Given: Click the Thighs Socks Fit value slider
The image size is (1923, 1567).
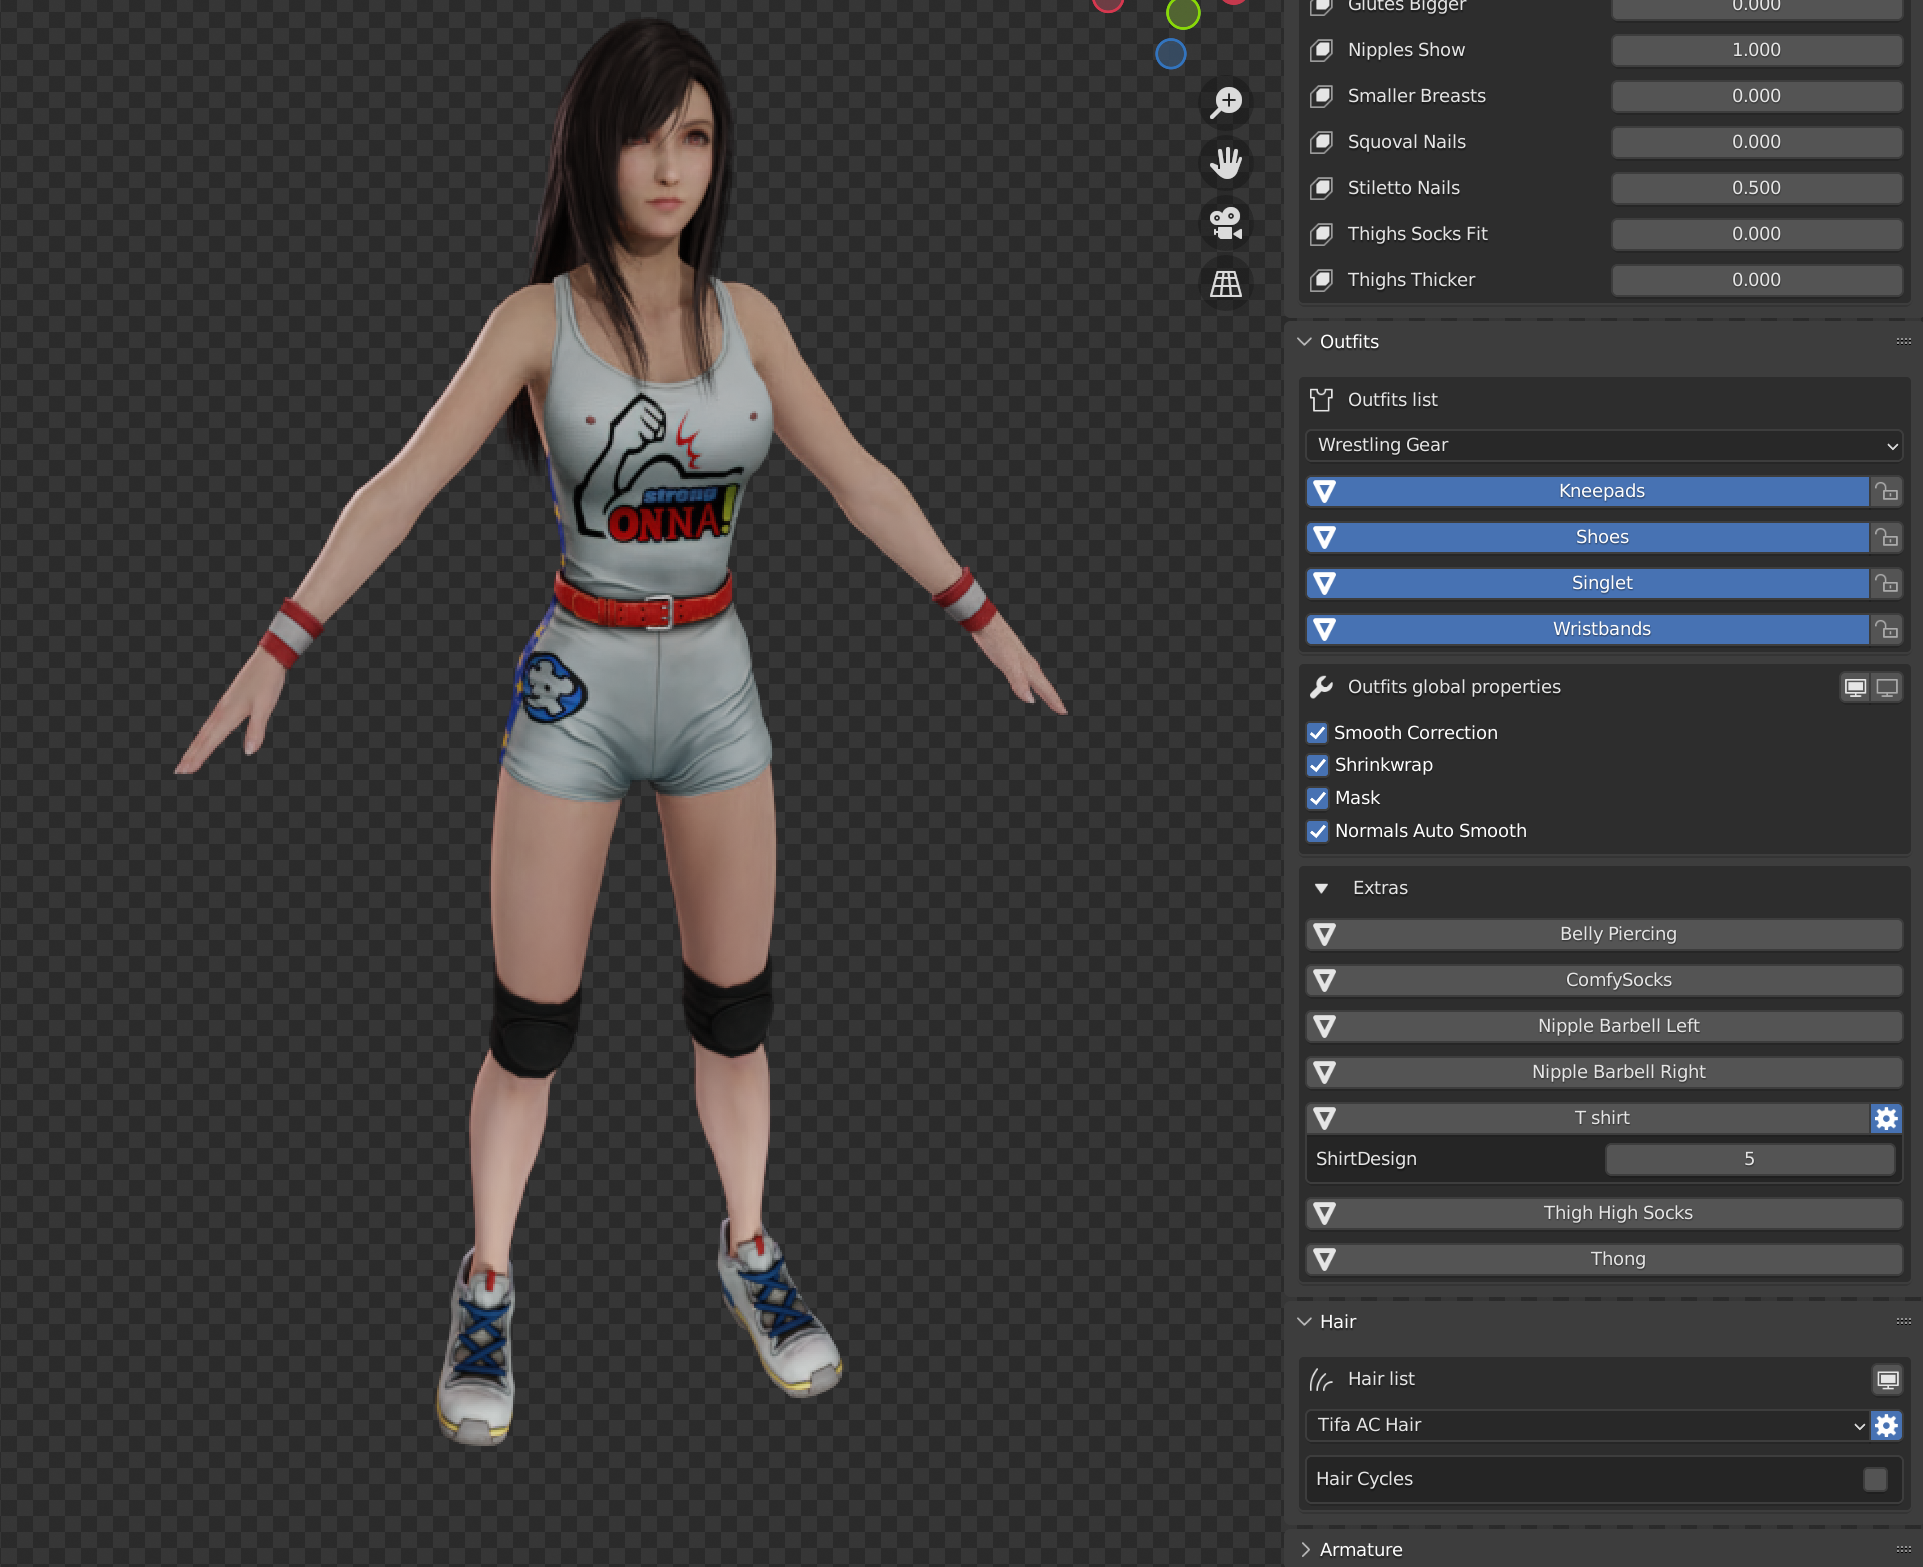Looking at the screenshot, I should tap(1757, 234).
